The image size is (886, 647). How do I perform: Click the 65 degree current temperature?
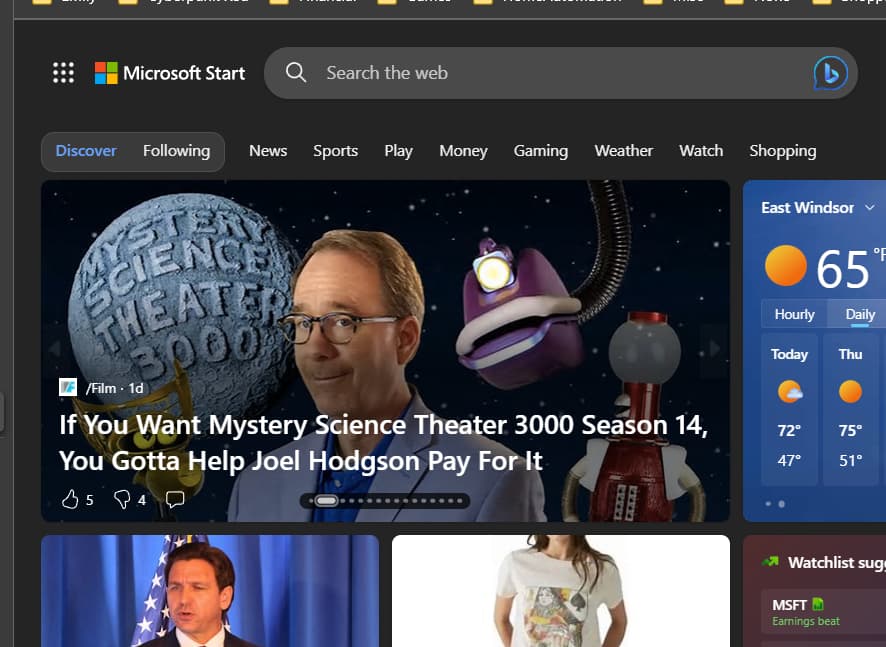coord(842,269)
